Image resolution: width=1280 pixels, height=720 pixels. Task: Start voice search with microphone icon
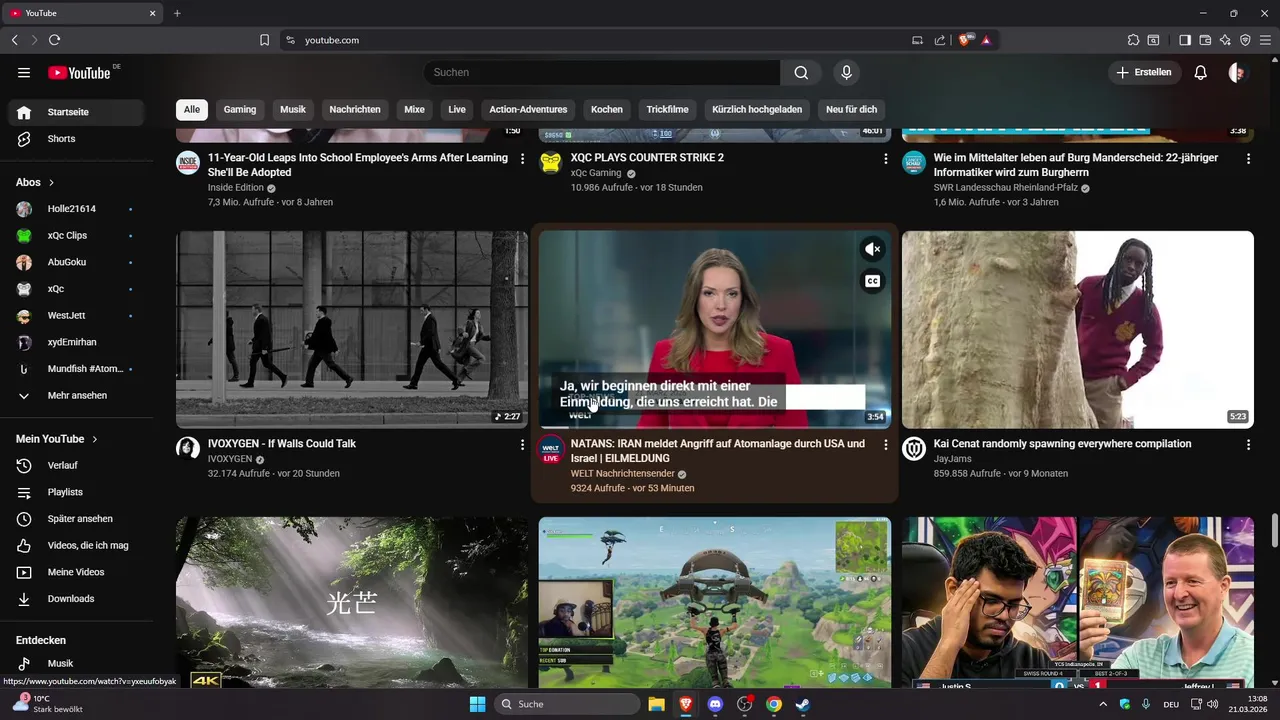point(846,72)
